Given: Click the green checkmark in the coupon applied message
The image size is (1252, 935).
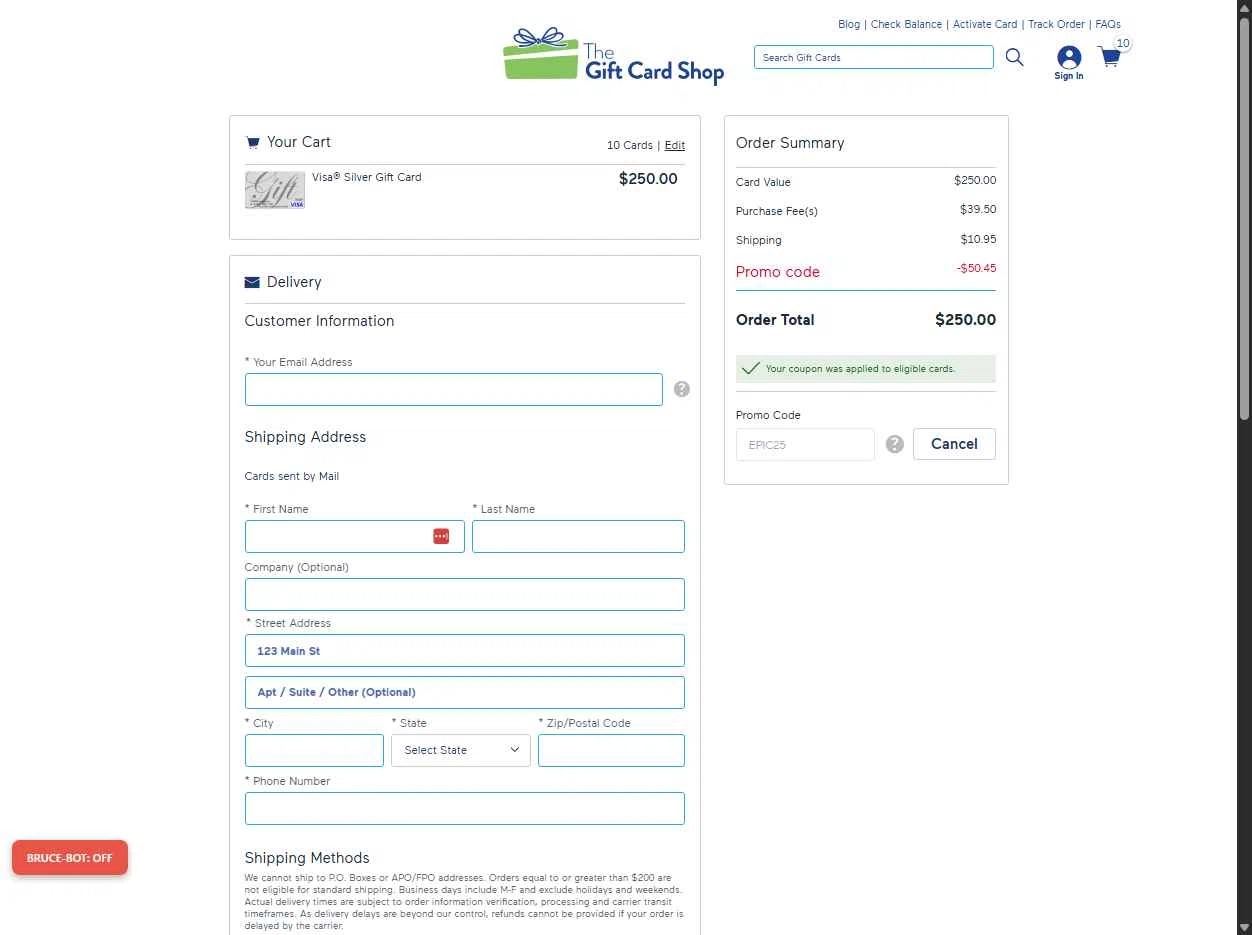Looking at the screenshot, I should 751,368.
